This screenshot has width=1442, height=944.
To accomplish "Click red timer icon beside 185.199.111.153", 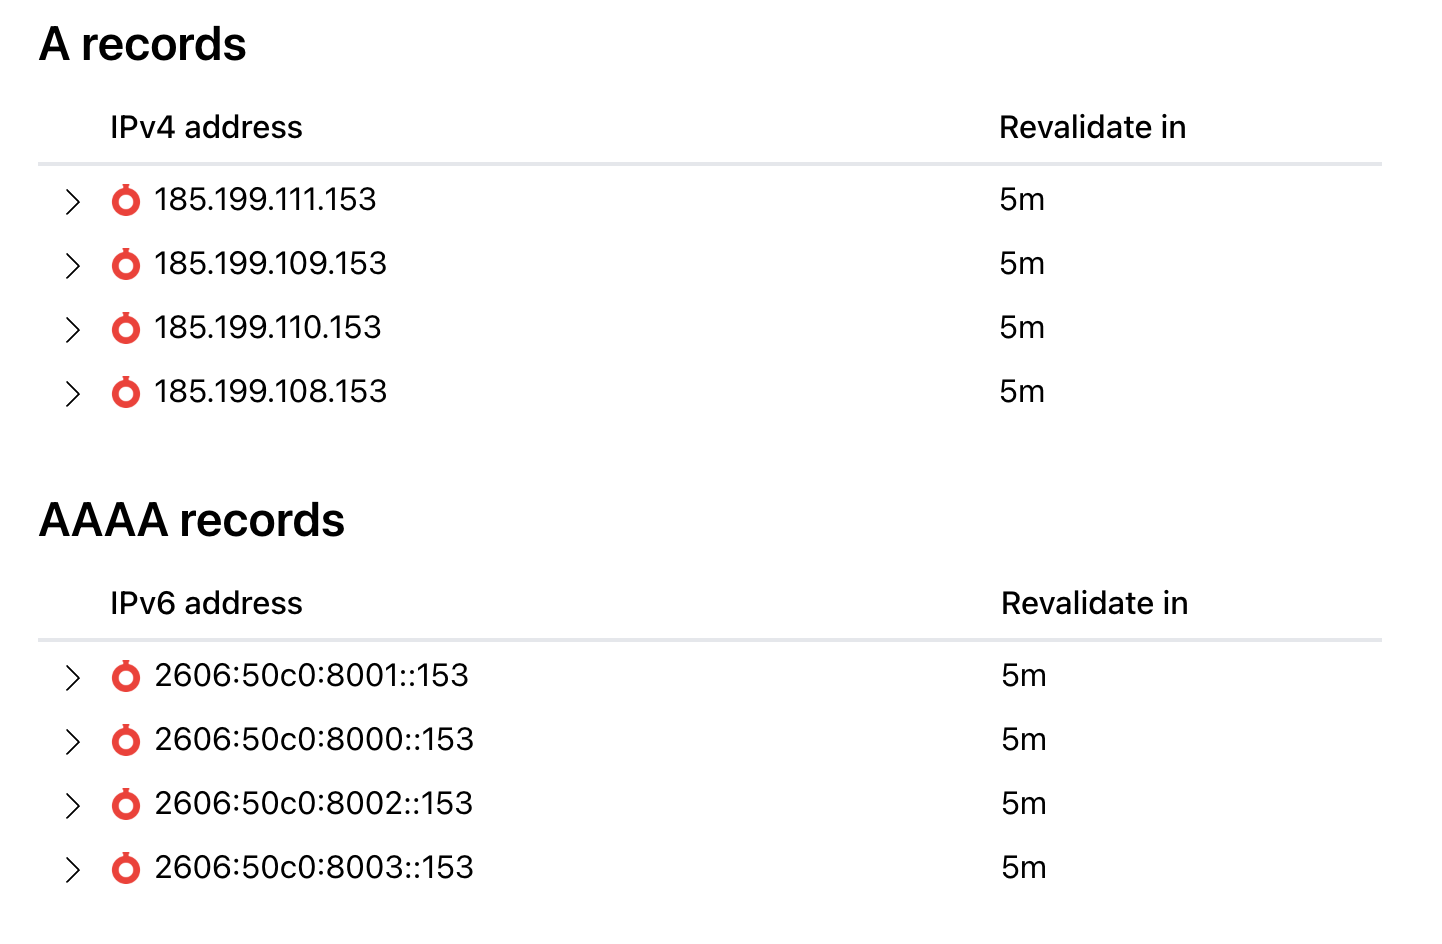I will coord(126,200).
